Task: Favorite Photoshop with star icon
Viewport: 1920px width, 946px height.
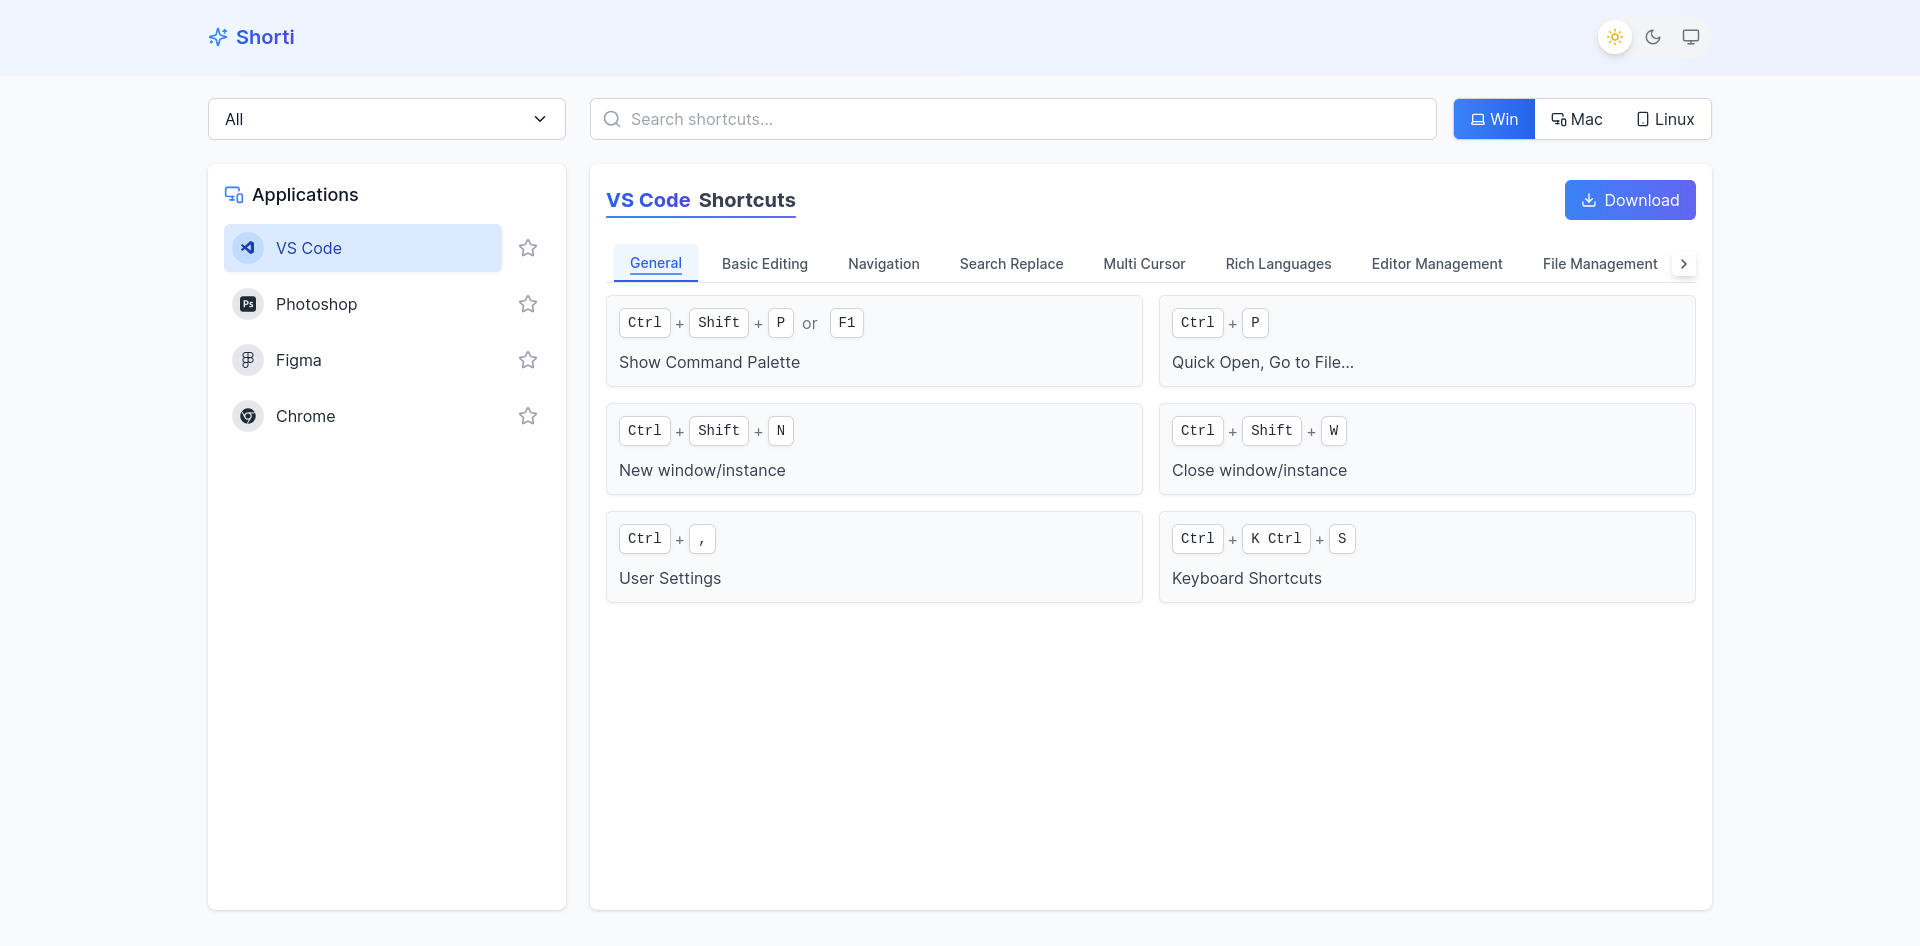Action: pyautogui.click(x=528, y=304)
